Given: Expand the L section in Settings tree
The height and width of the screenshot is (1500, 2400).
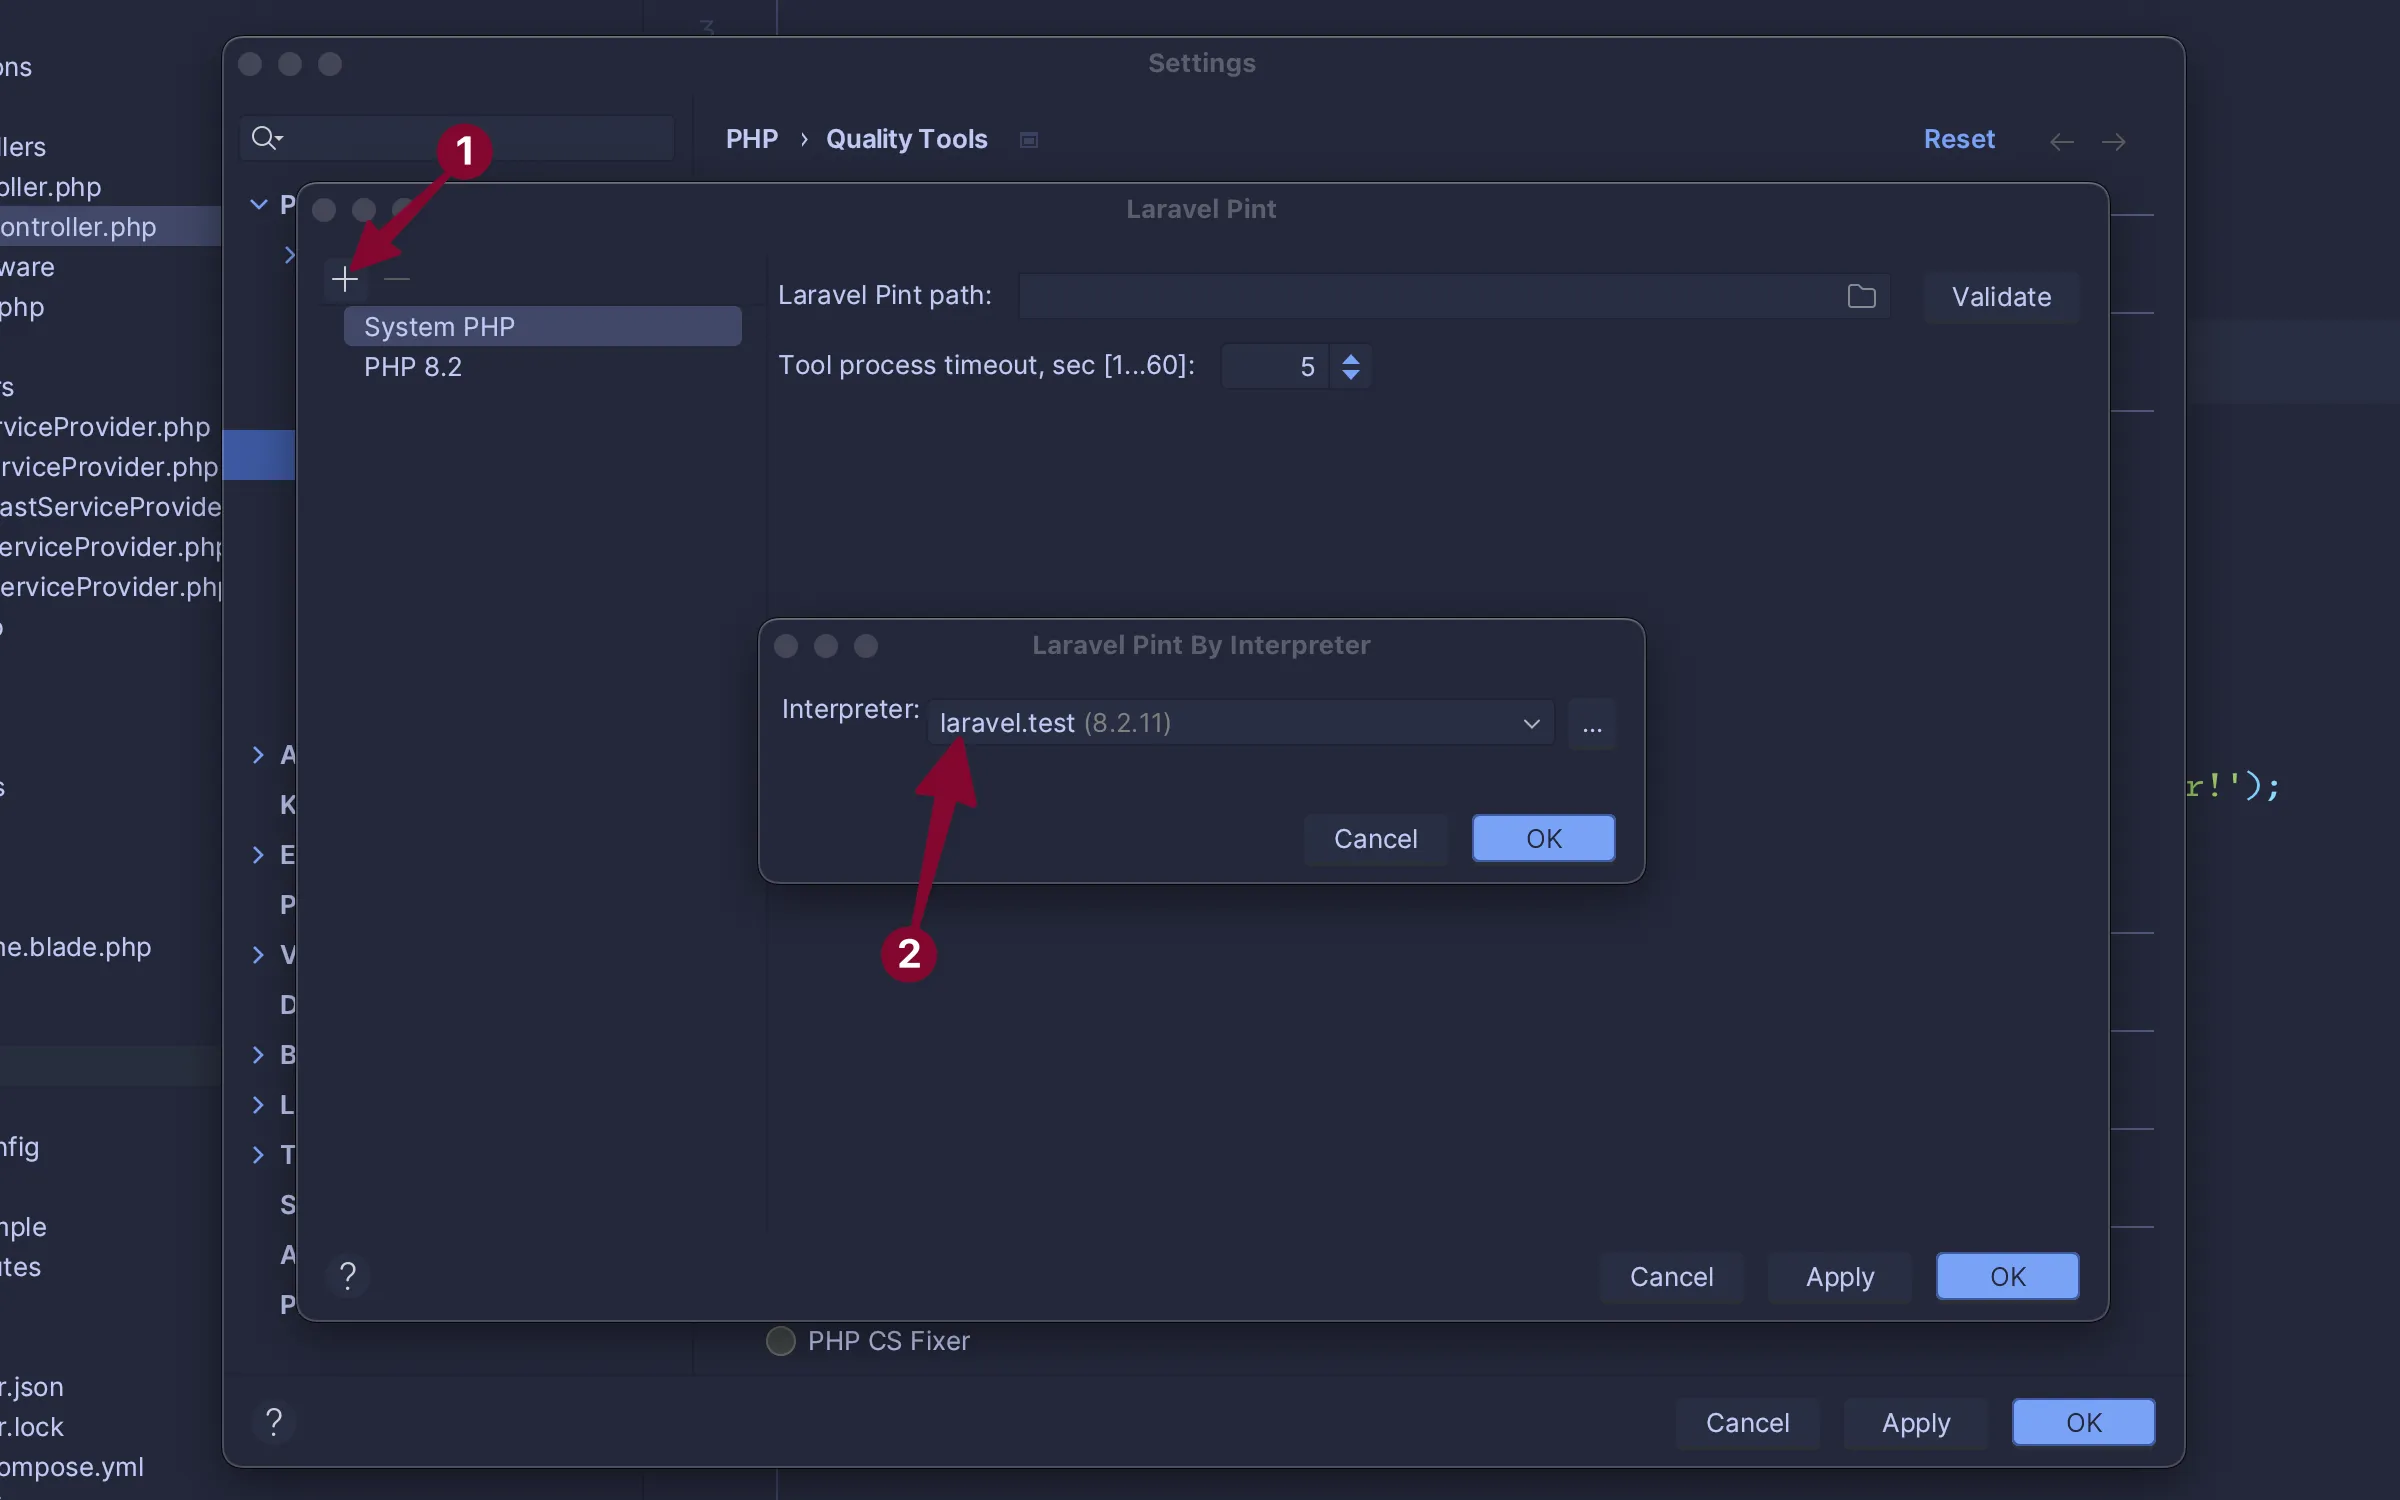Looking at the screenshot, I should pos(258,1105).
